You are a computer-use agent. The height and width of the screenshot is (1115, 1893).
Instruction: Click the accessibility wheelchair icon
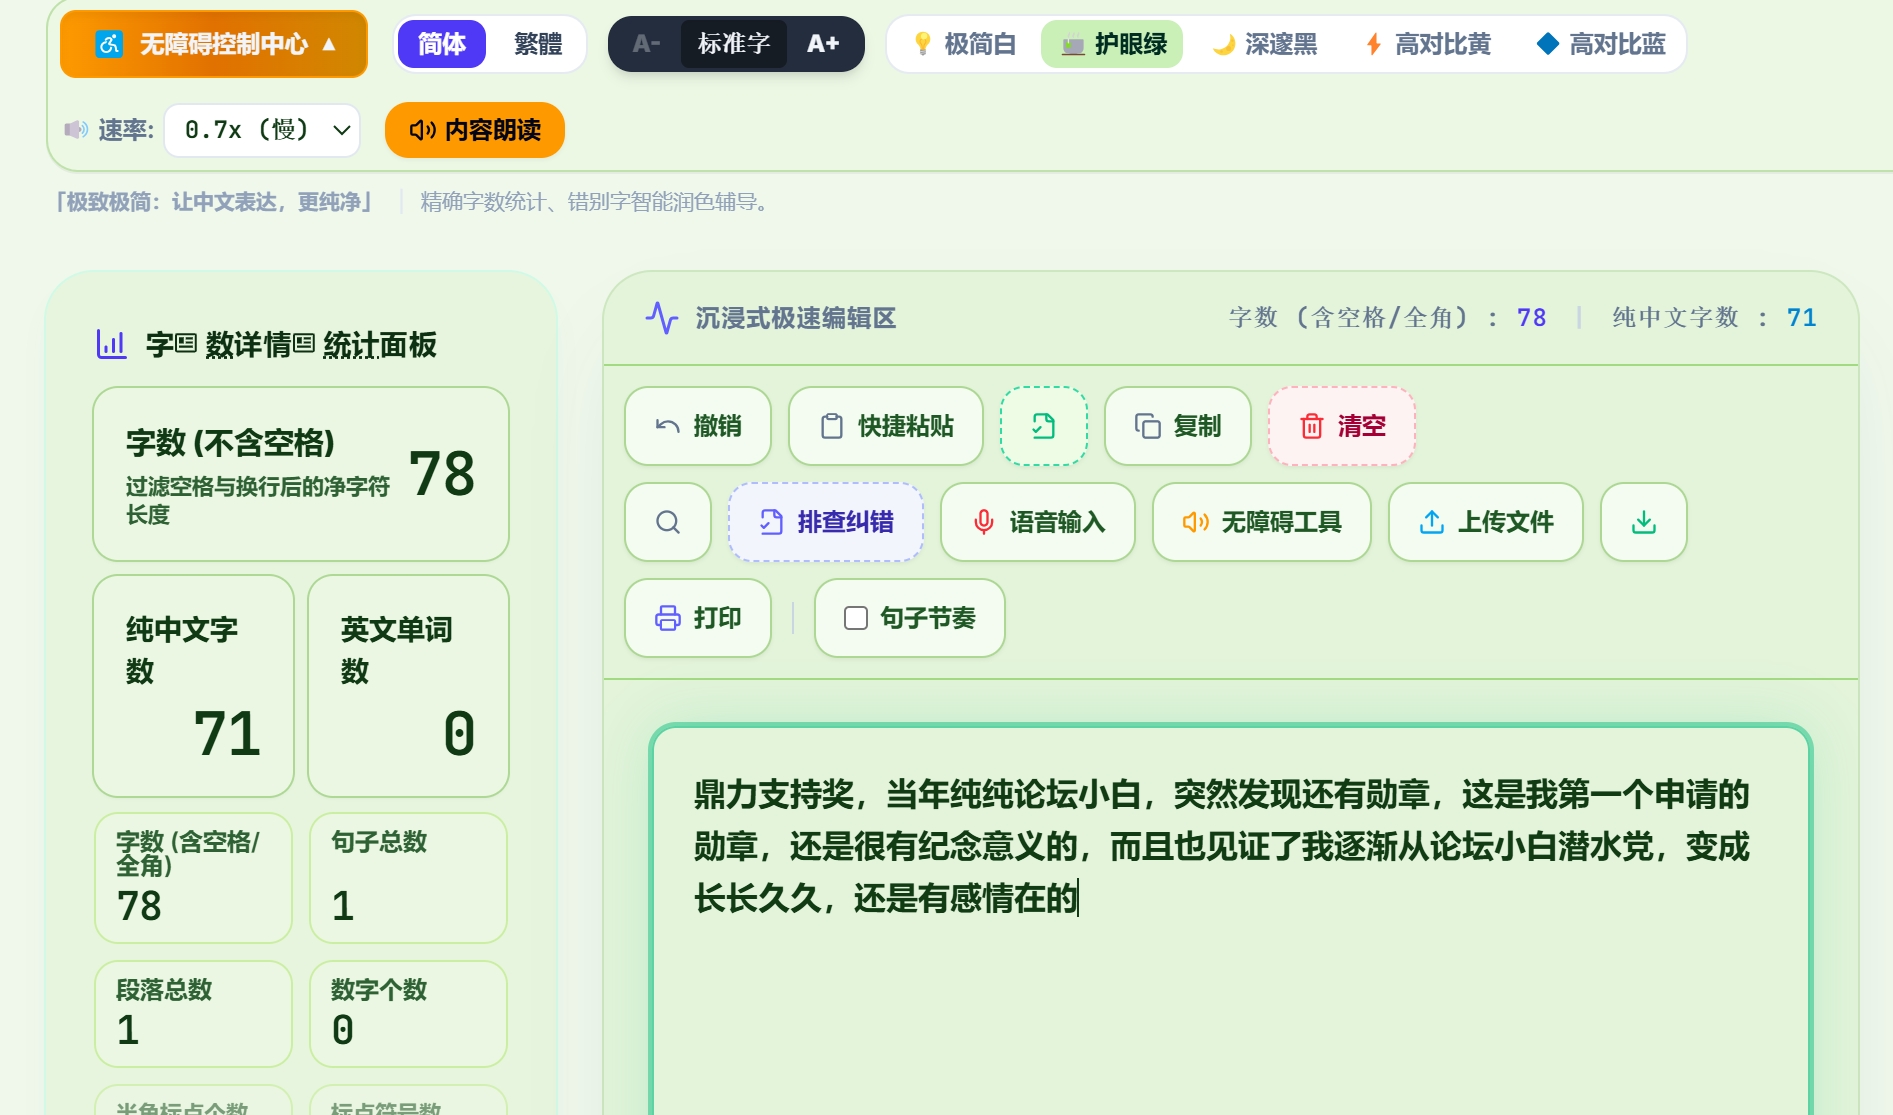pyautogui.click(x=109, y=44)
